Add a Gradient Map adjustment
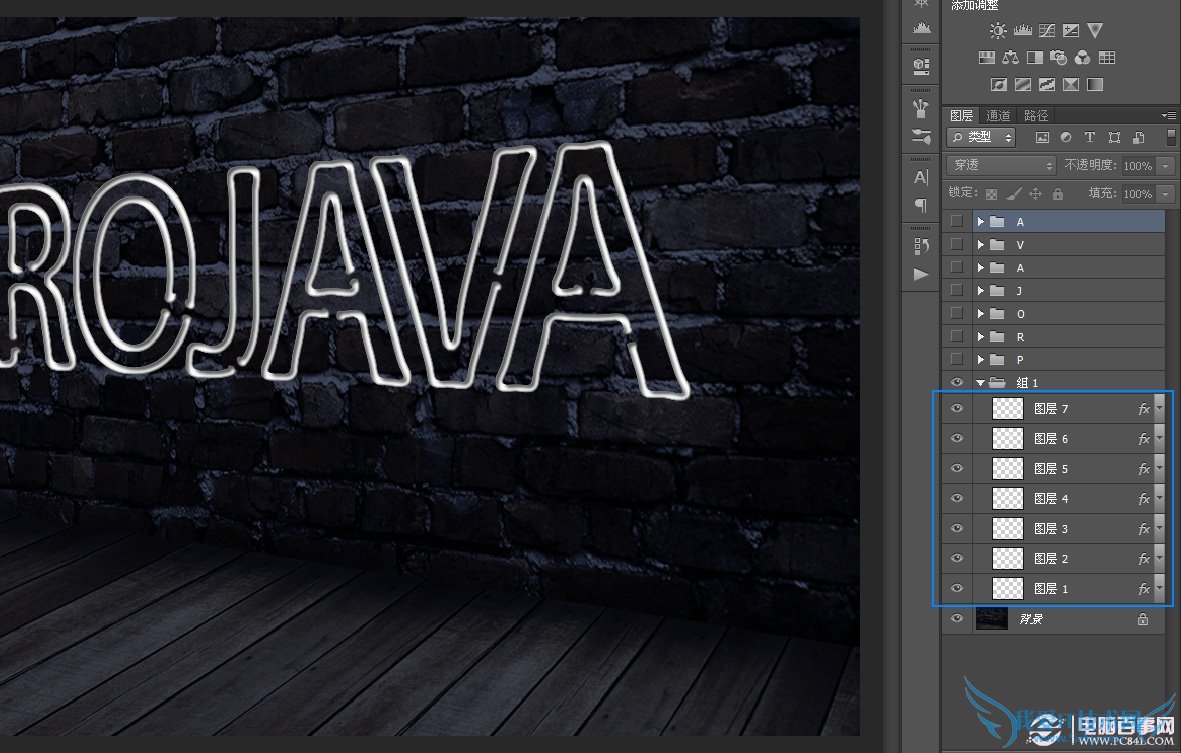The height and width of the screenshot is (753, 1181). [x=1095, y=84]
